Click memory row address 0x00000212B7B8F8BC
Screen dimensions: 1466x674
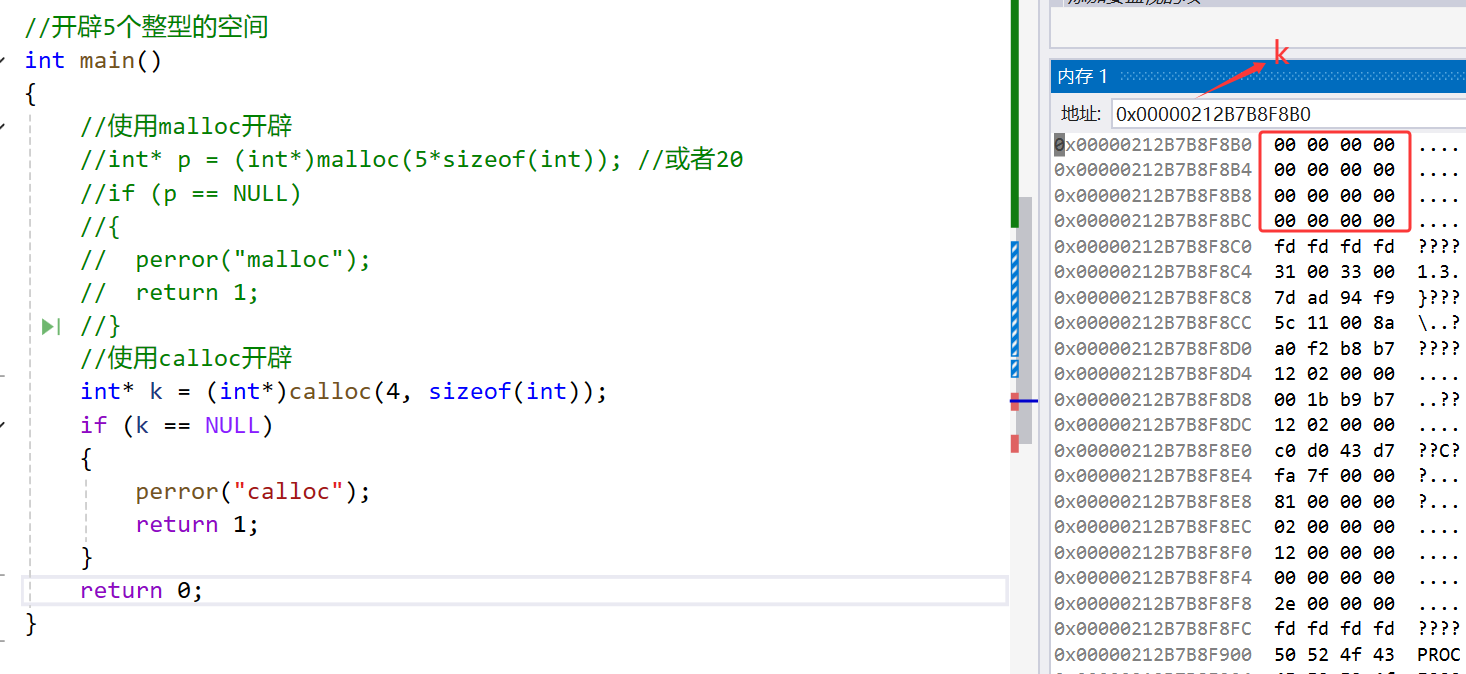(1153, 221)
